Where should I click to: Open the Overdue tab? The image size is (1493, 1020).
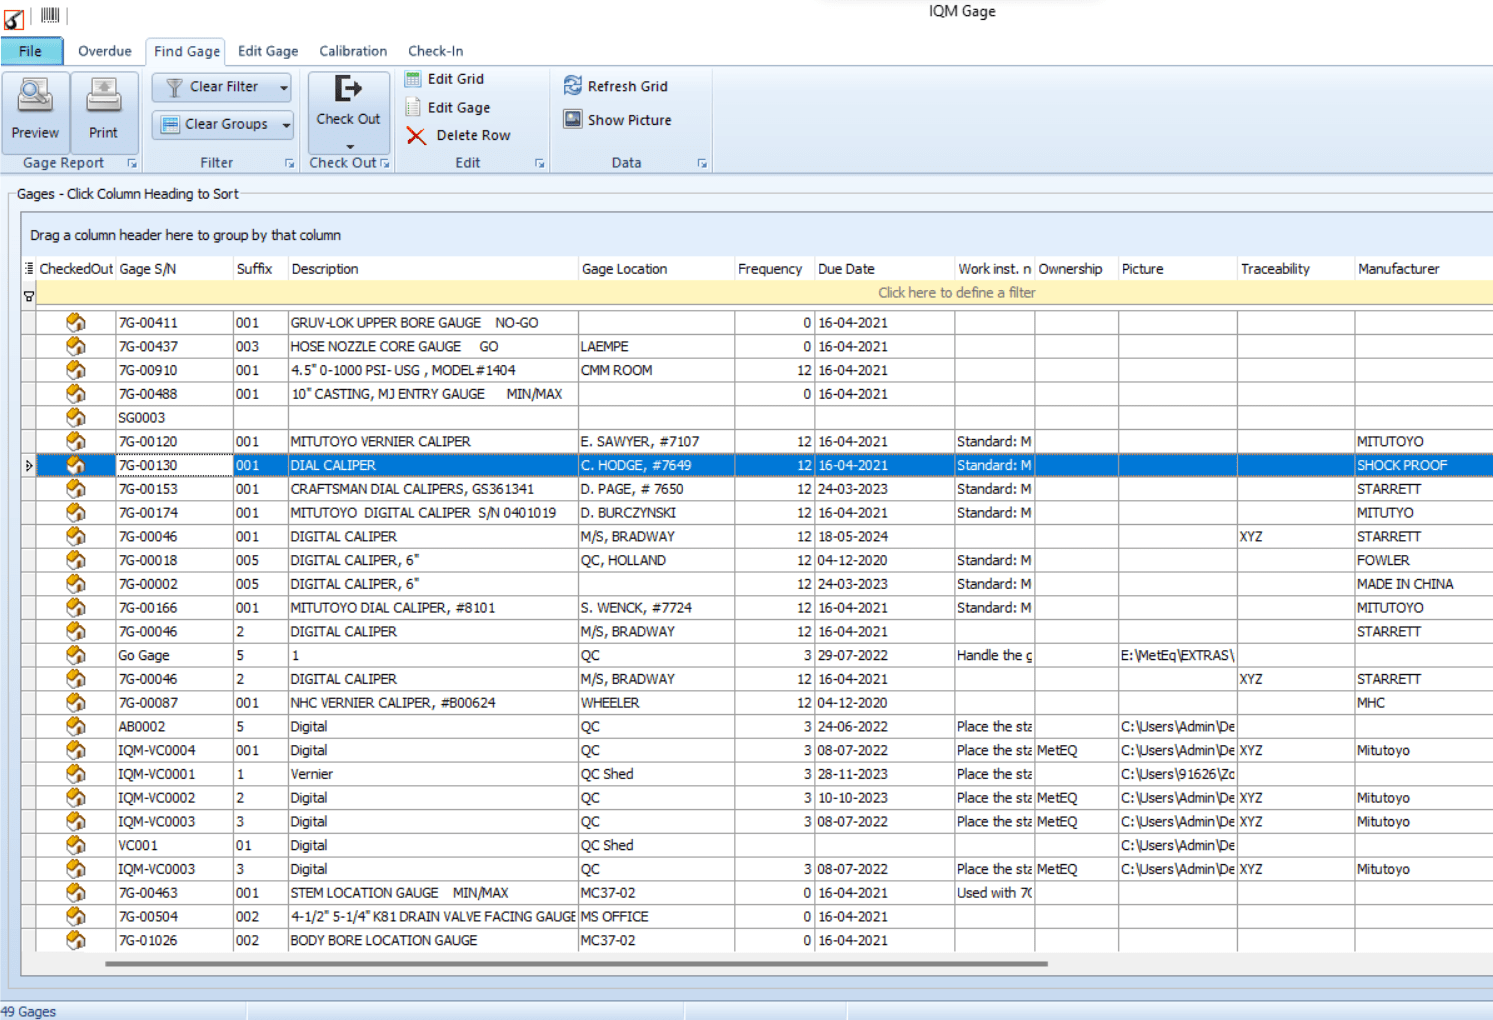104,51
